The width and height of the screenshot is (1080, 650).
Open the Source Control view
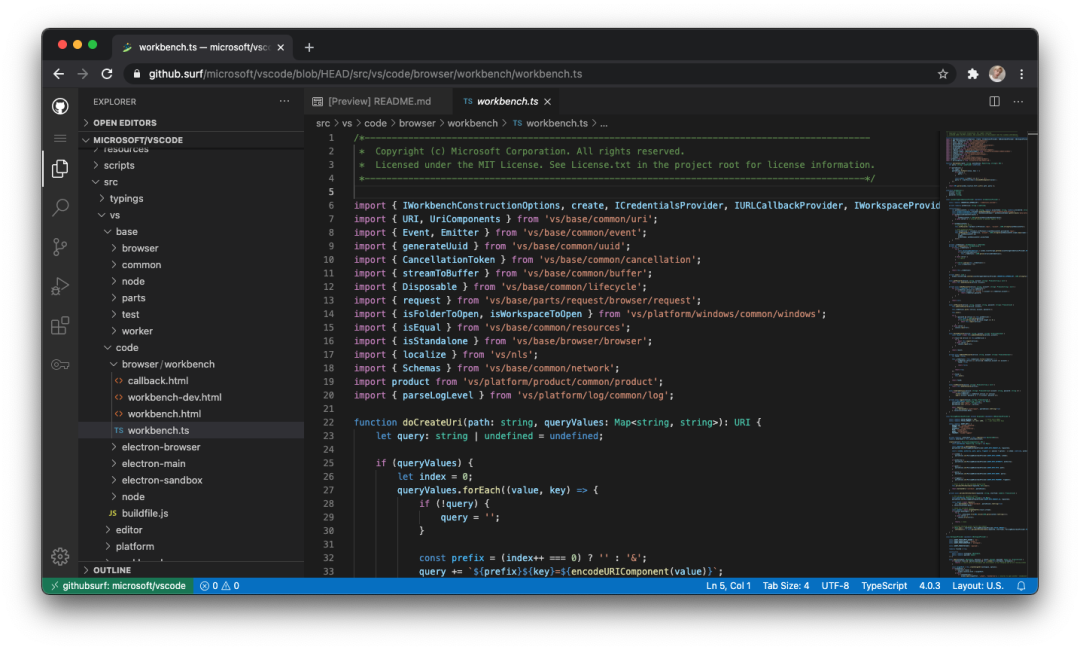click(61, 247)
